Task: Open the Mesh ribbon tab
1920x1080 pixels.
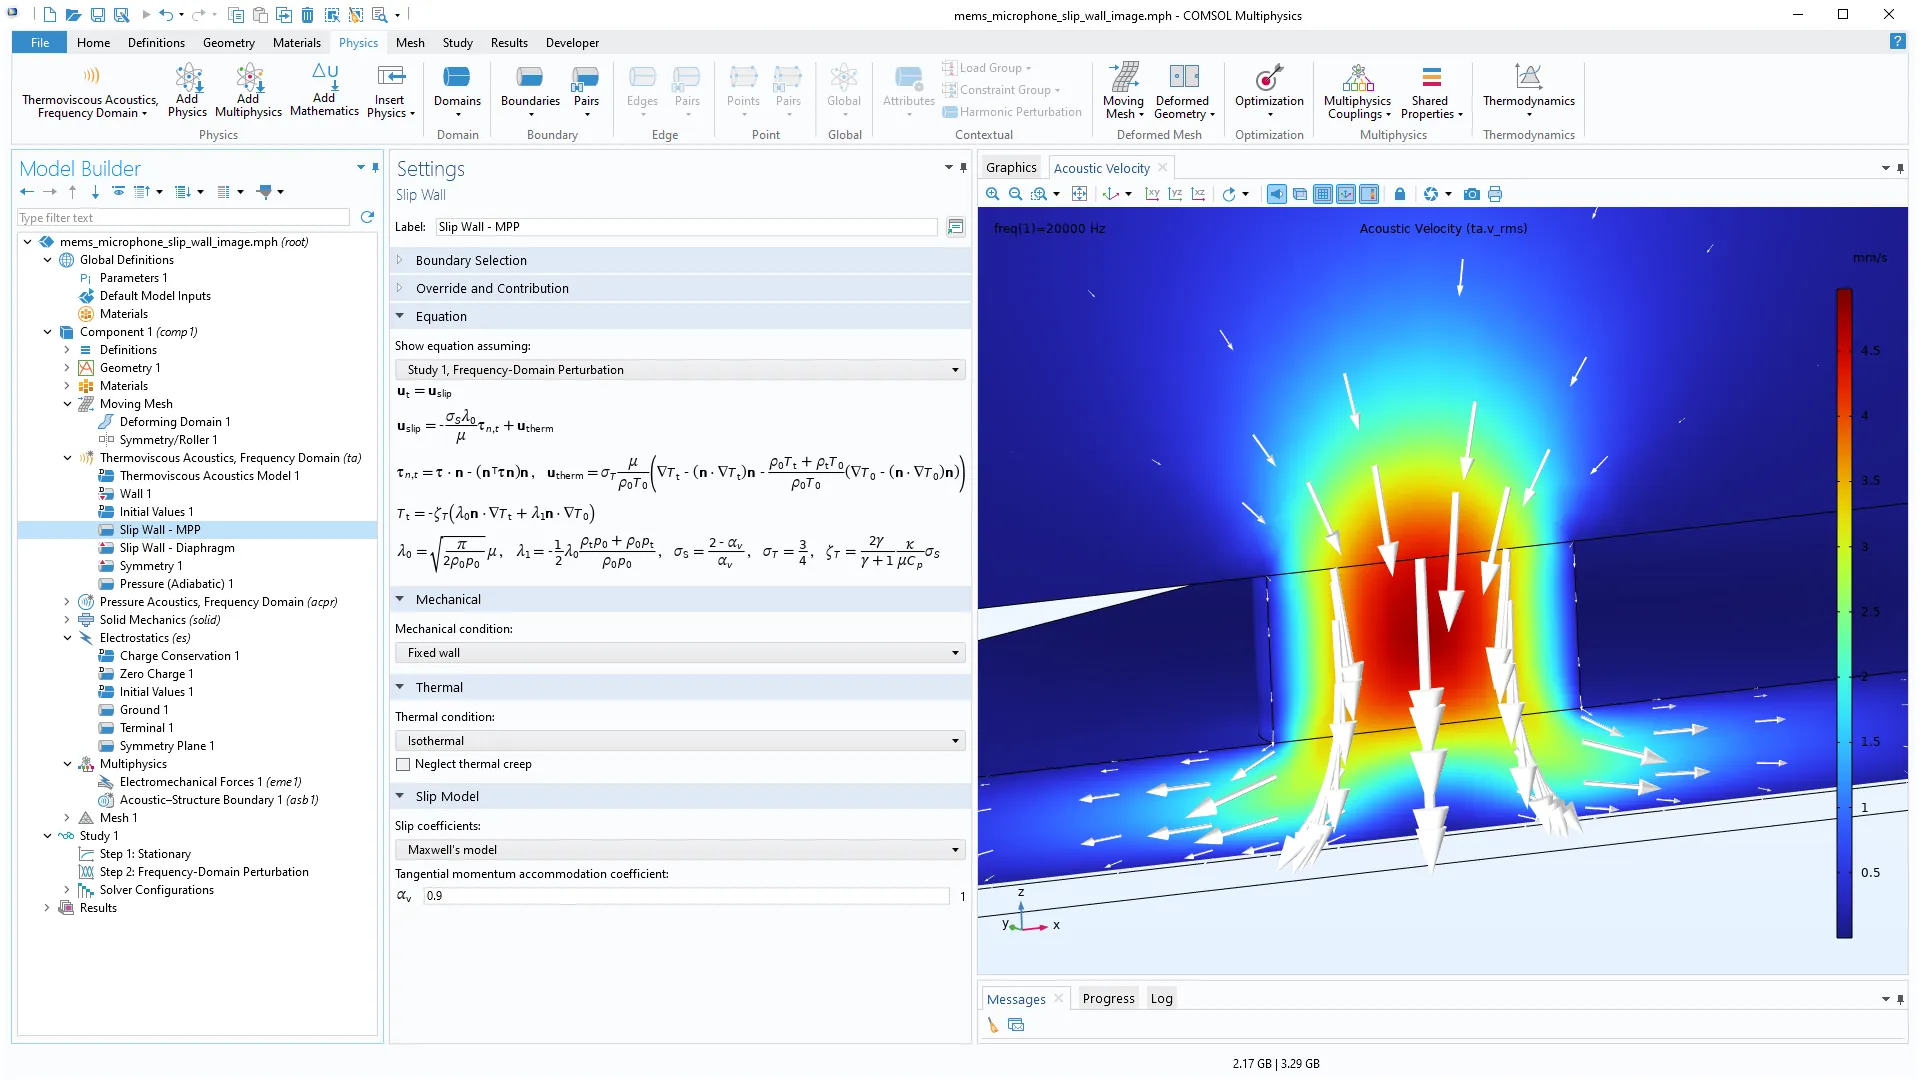Action: pyautogui.click(x=410, y=43)
